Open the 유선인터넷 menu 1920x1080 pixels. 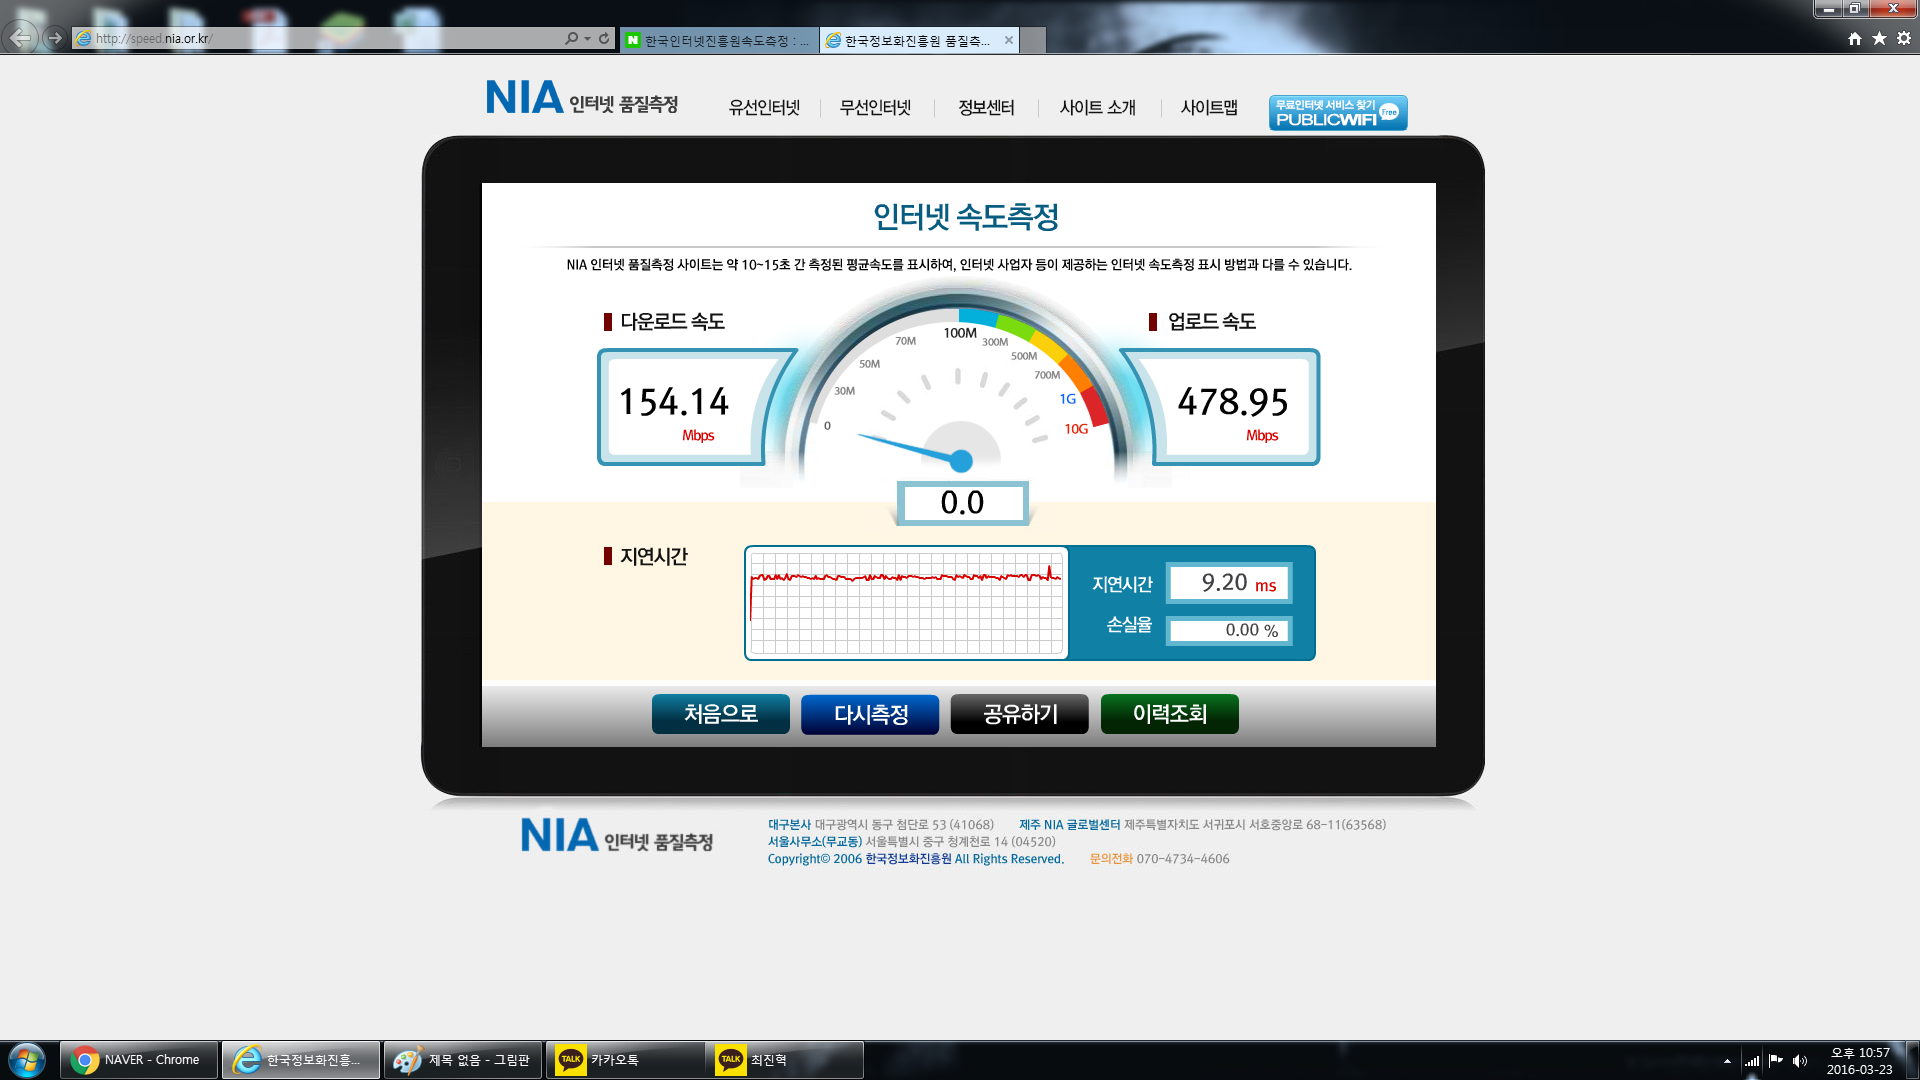click(x=764, y=107)
